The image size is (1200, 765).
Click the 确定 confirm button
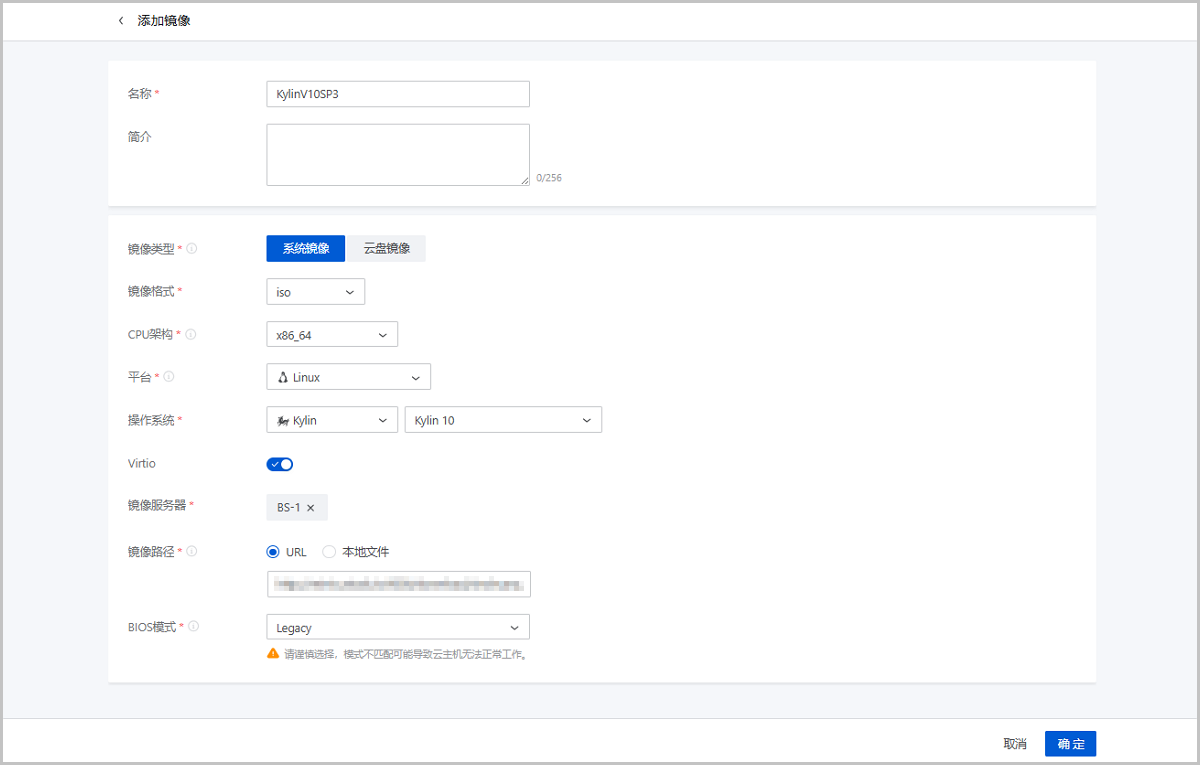1070,744
